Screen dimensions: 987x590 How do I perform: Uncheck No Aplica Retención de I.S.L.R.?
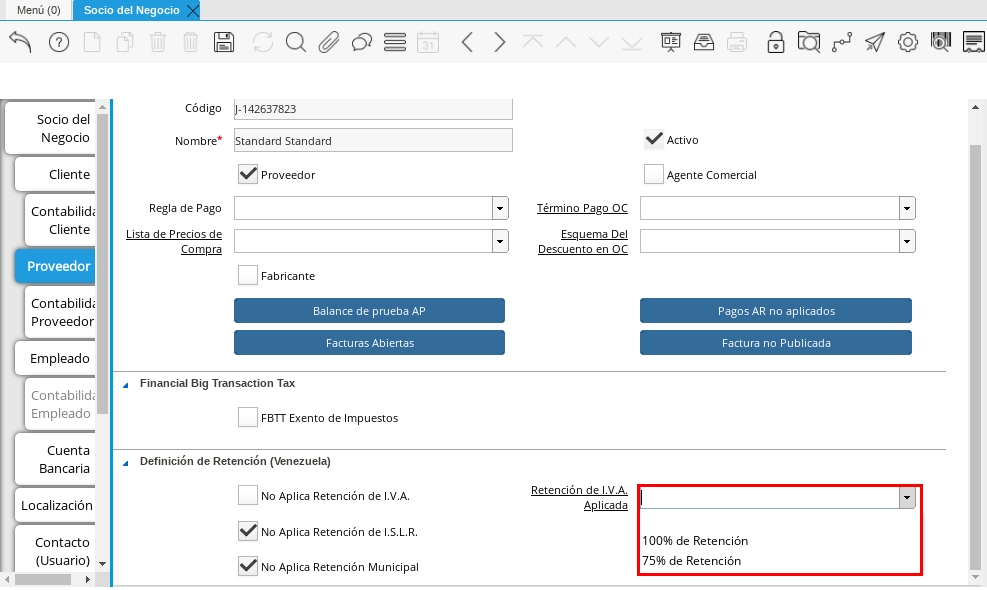[247, 531]
